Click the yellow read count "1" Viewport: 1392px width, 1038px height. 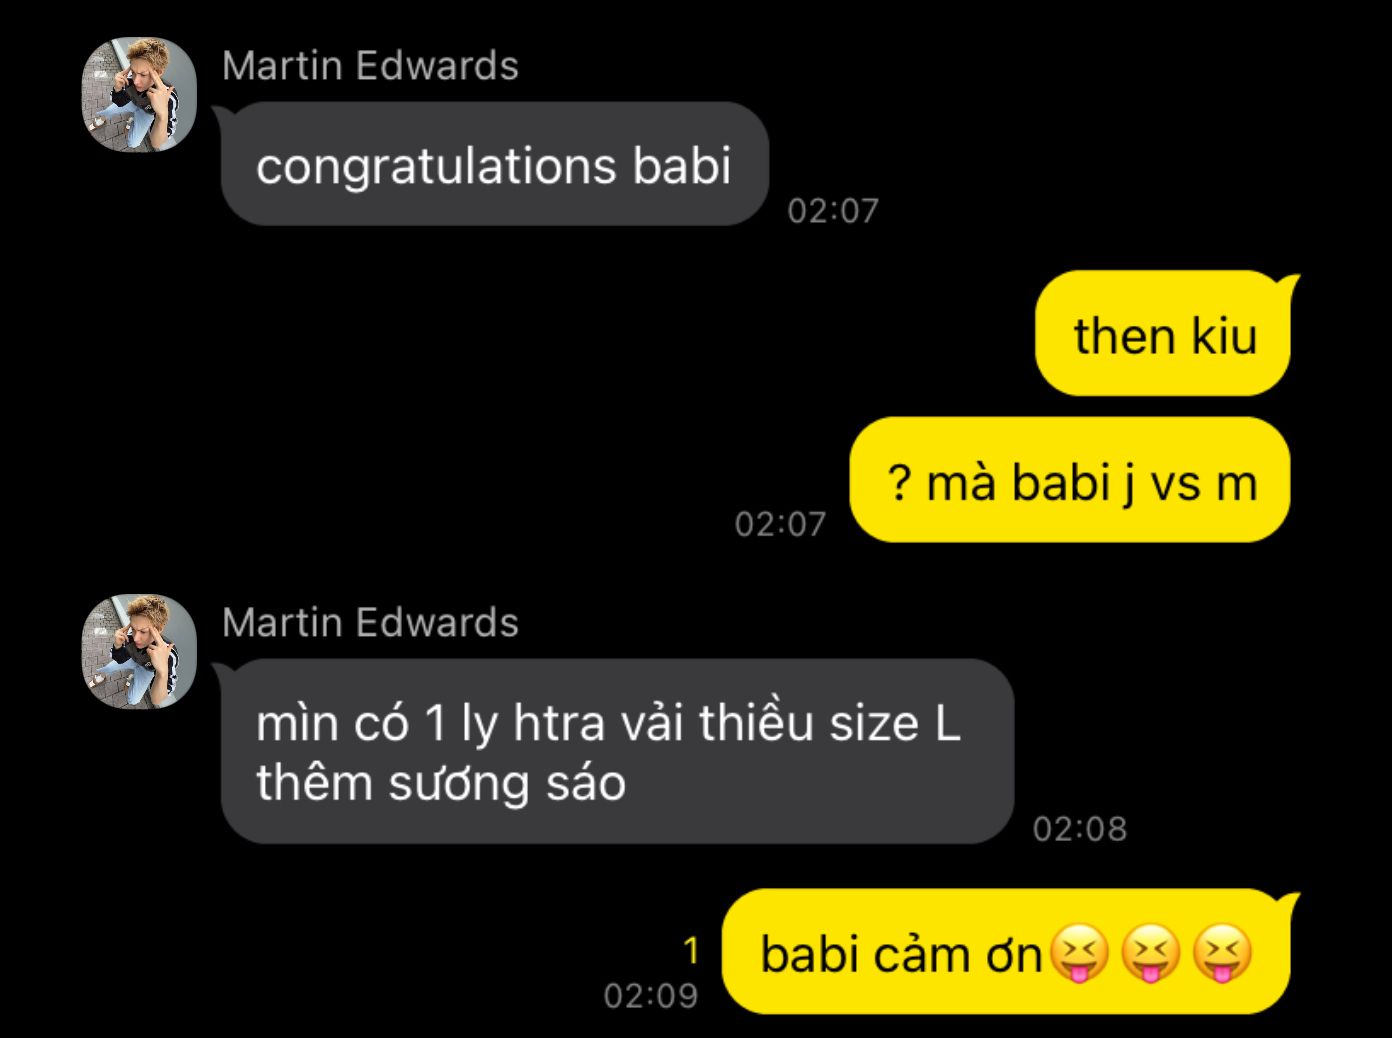(x=691, y=952)
